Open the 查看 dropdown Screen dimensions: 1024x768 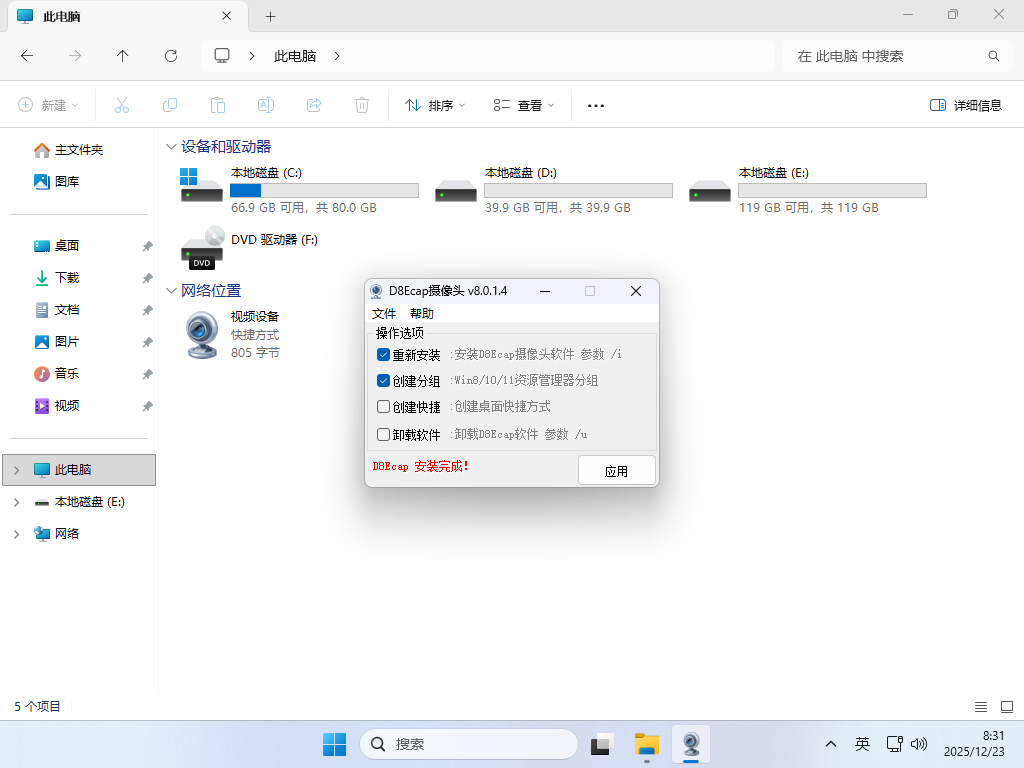[x=524, y=104]
